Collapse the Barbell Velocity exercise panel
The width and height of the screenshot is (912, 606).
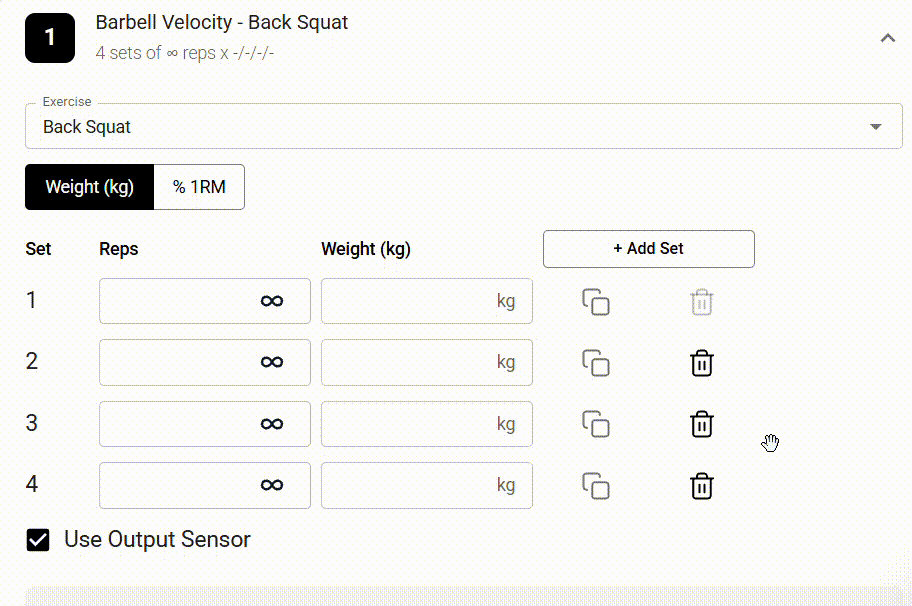coord(888,38)
